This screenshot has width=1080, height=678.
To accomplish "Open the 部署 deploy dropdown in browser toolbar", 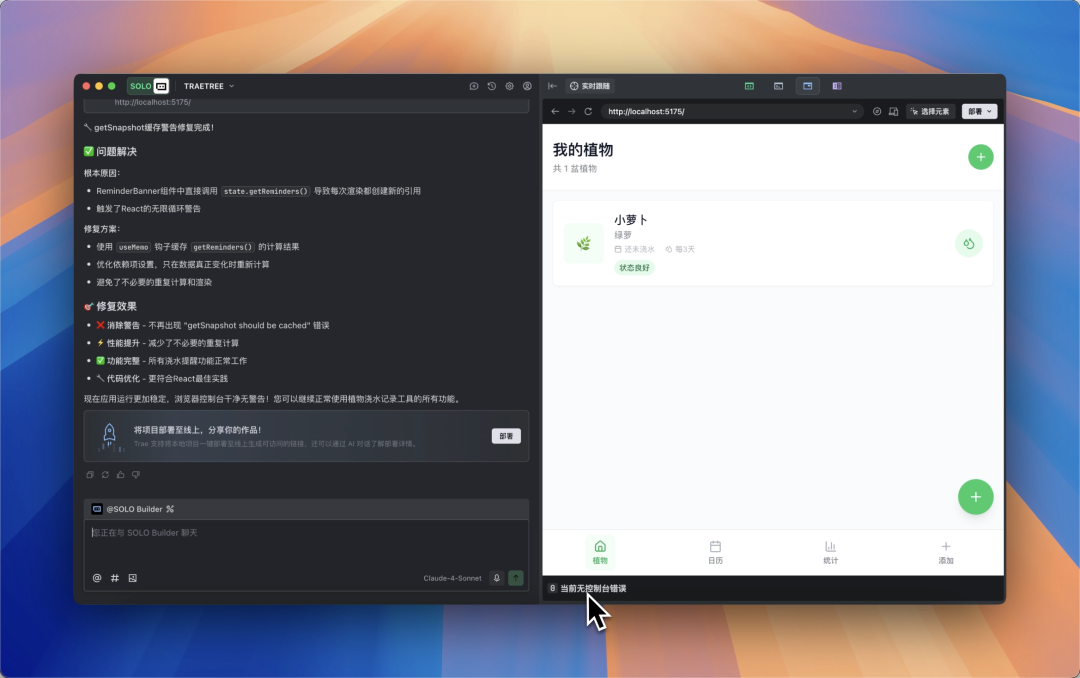I will pyautogui.click(x=979, y=112).
